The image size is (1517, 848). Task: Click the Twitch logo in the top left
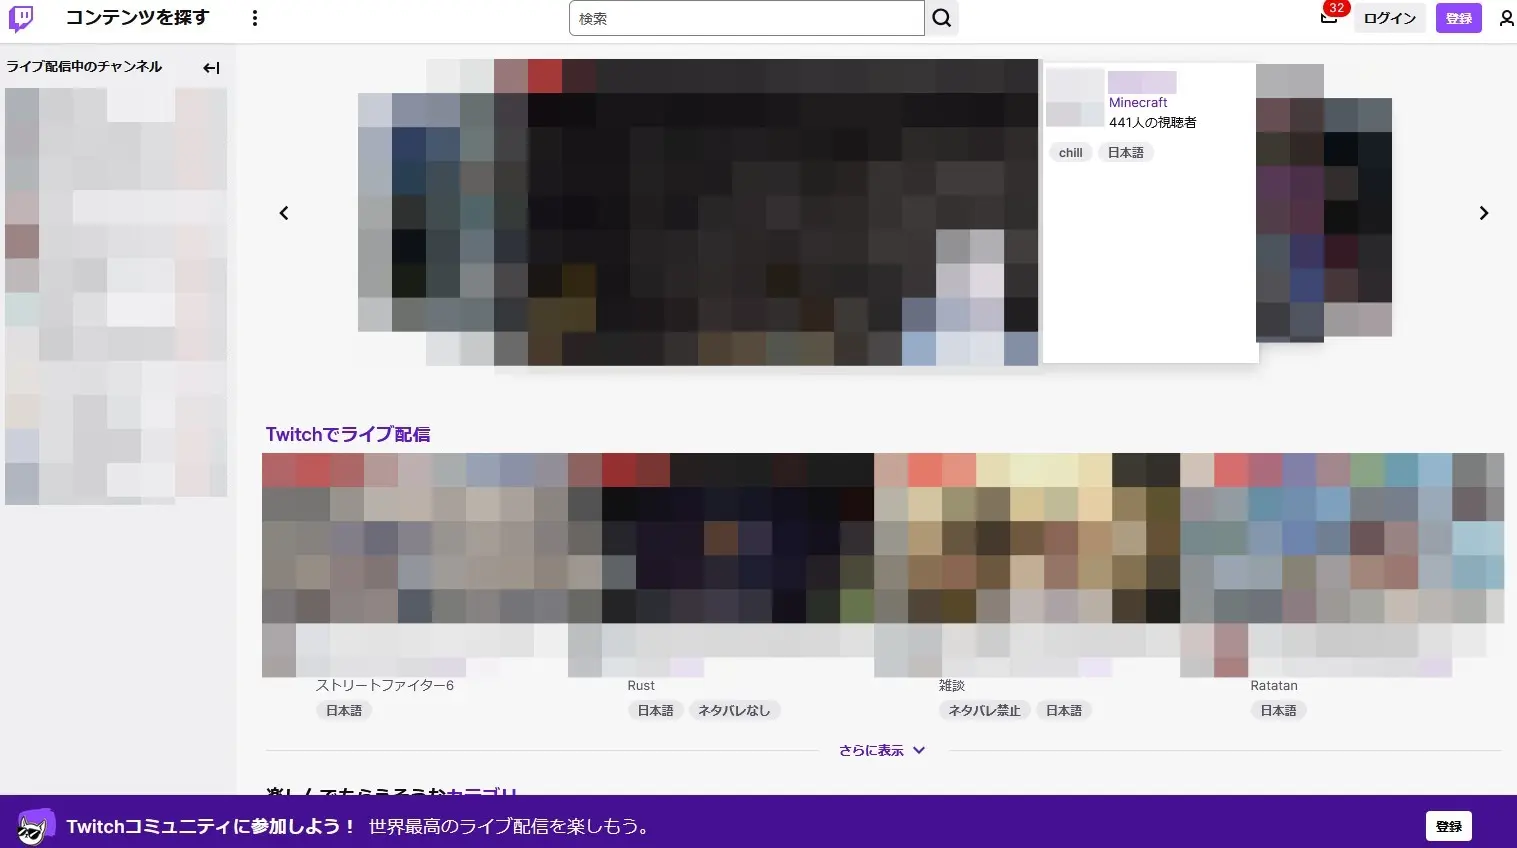tap(20, 18)
